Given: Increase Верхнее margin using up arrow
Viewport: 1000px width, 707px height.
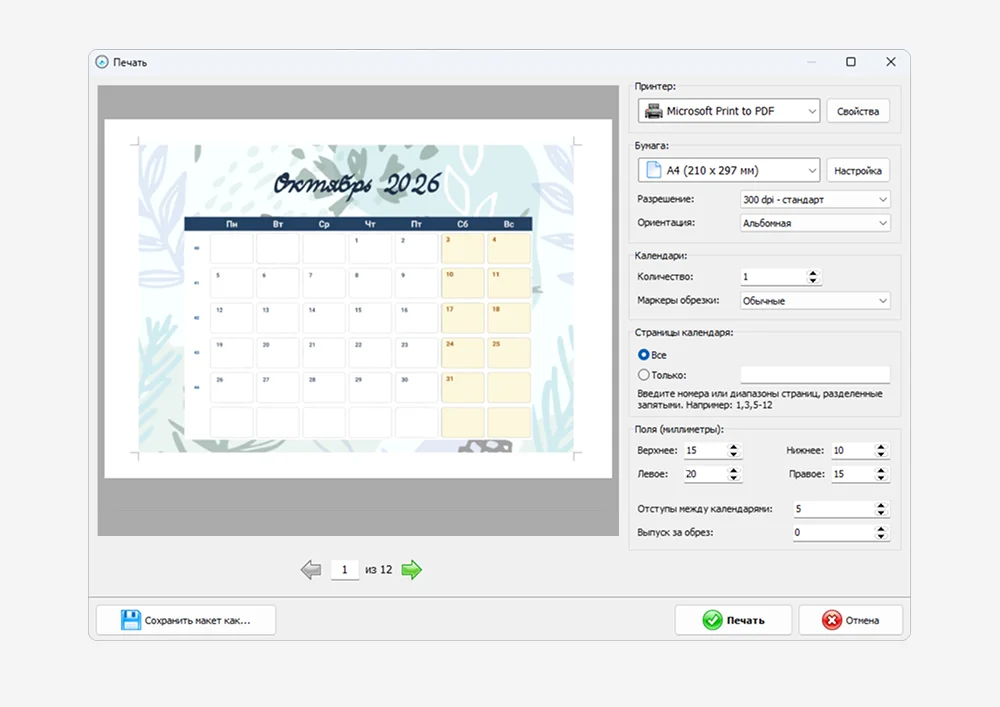Looking at the screenshot, I should pos(734,446).
